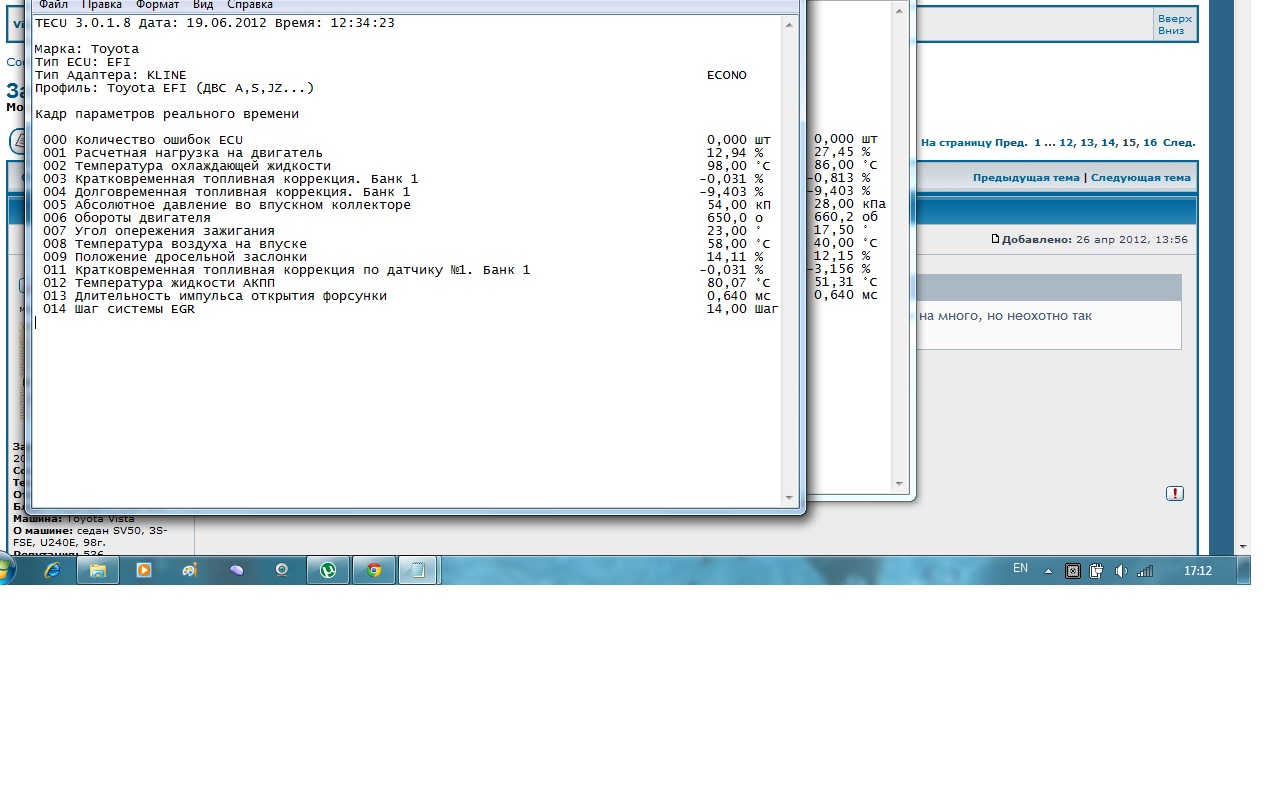Viewport: 1280px width, 800px height.
Task: Open Windows Explorer folder icon in taskbar
Action: [98, 570]
